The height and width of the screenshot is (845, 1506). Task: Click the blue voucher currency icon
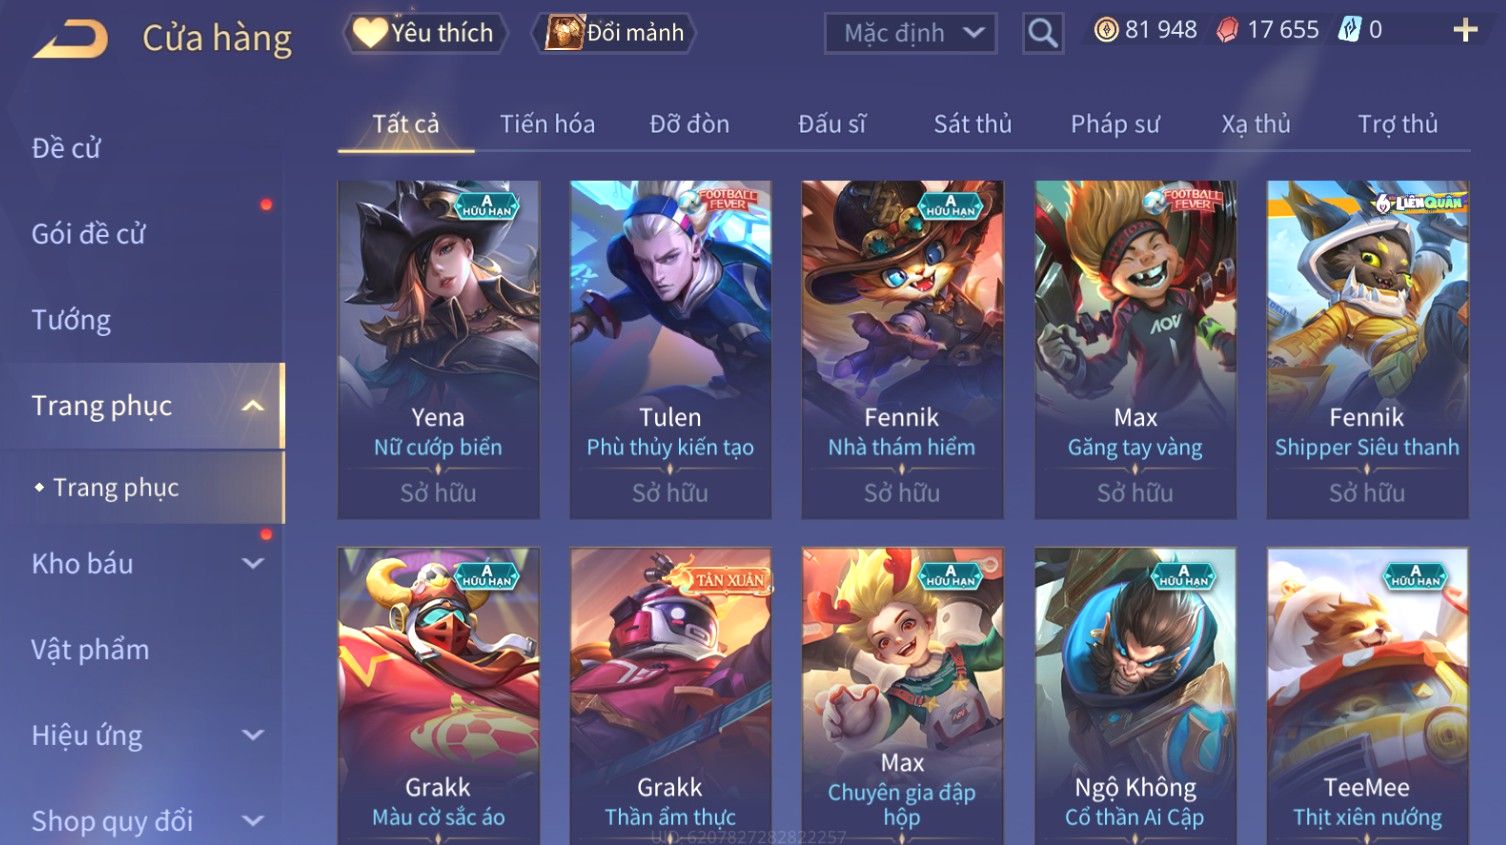pyautogui.click(x=1350, y=30)
